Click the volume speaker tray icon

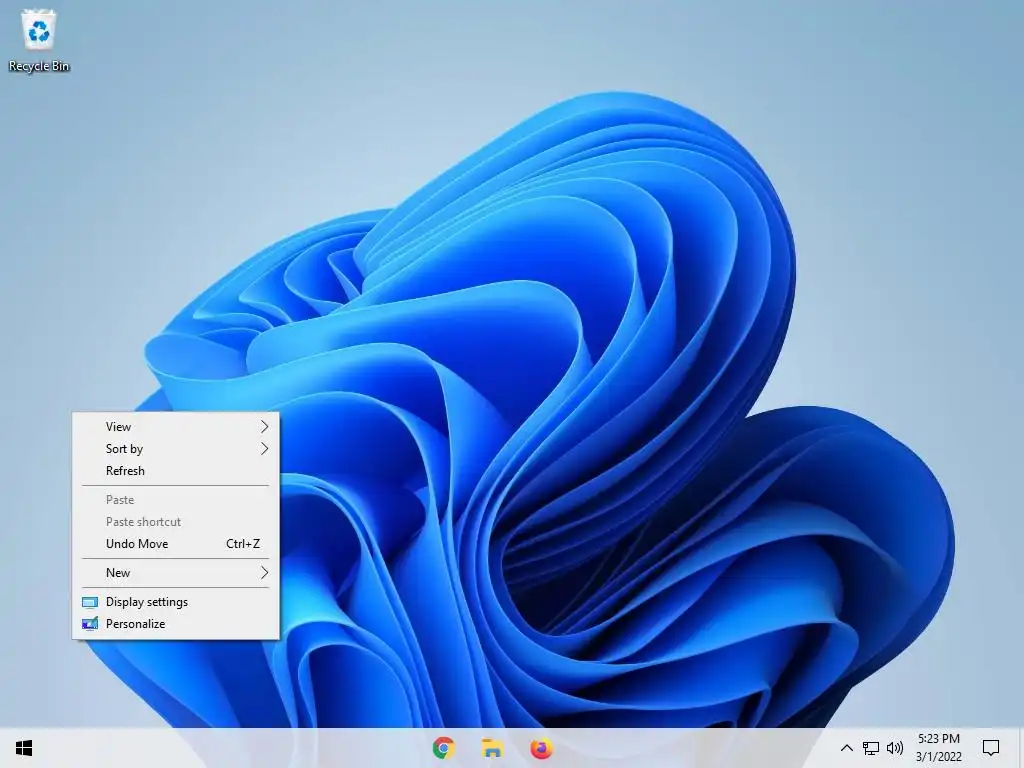click(x=895, y=748)
